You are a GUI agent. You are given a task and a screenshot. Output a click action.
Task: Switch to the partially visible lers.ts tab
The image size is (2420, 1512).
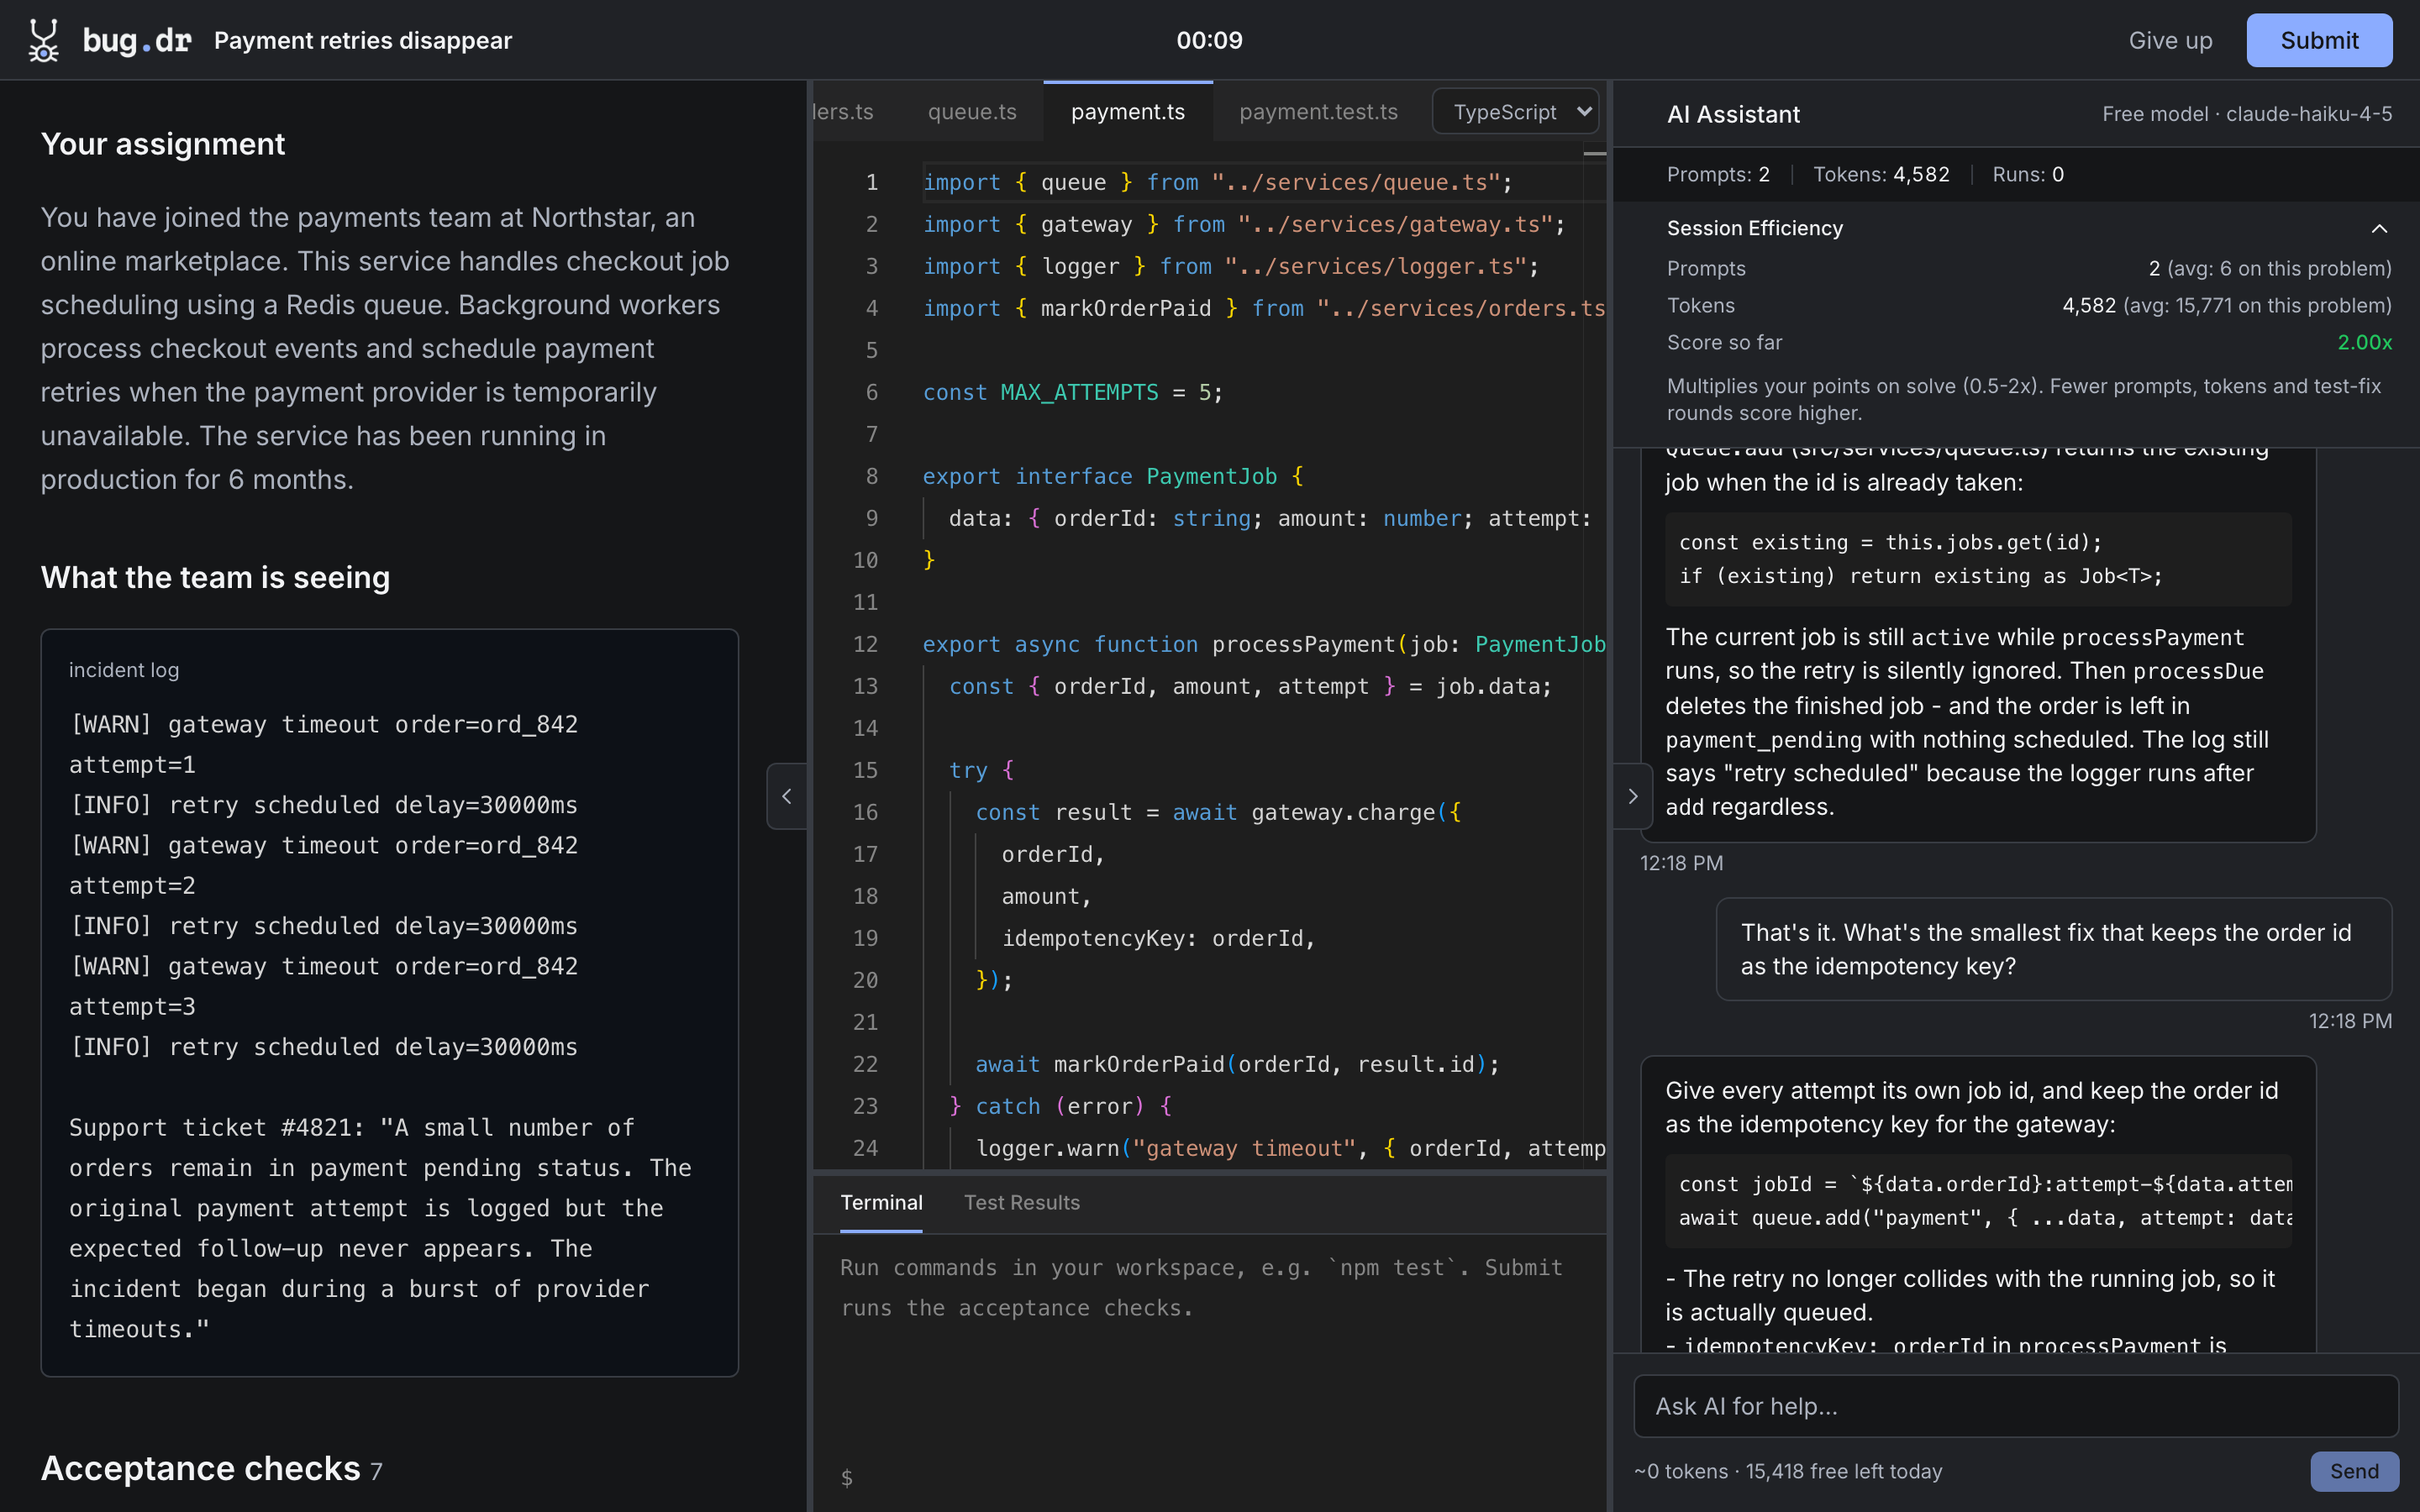pyautogui.click(x=843, y=112)
